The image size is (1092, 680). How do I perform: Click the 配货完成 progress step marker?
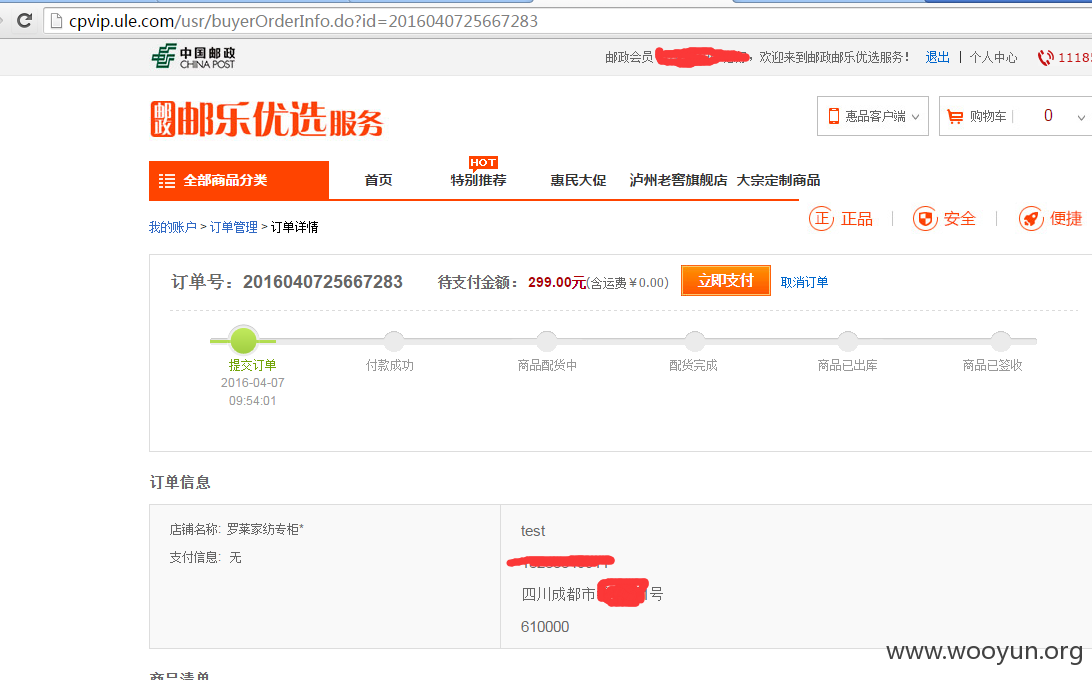[694, 341]
